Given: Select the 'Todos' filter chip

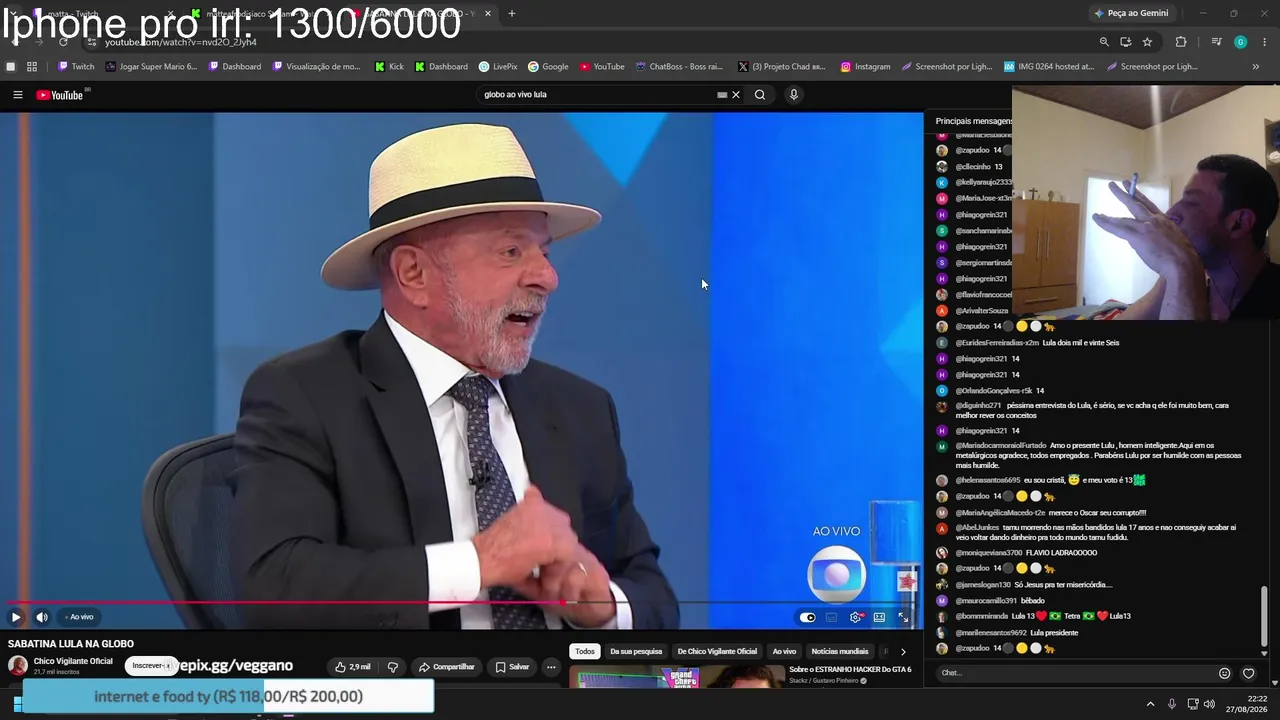Looking at the screenshot, I should pos(585,651).
